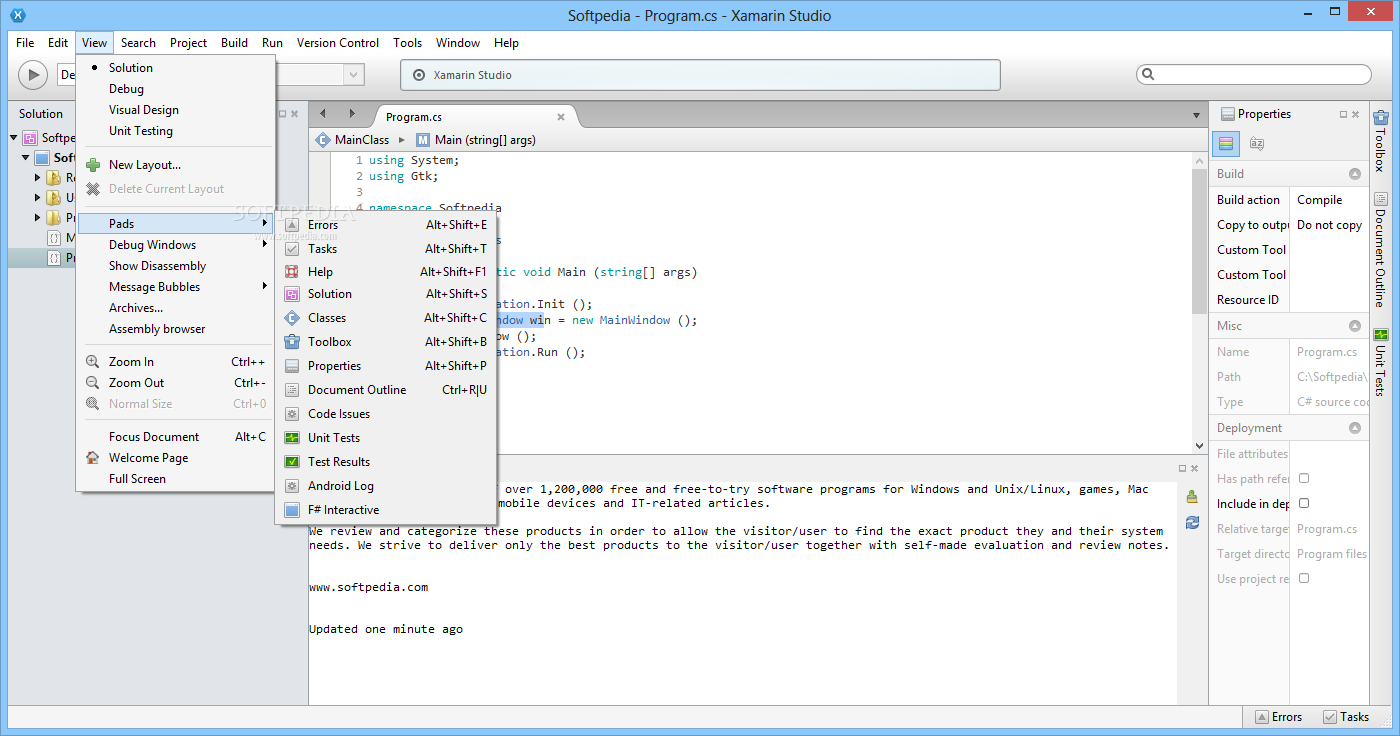
Task: Click the Test Results pad icon
Action: pos(292,462)
